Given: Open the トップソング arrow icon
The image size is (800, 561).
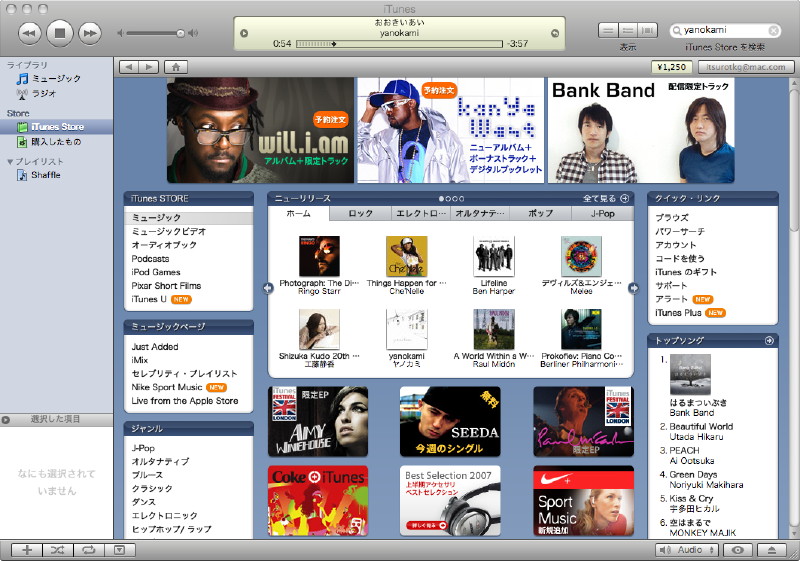Looking at the screenshot, I should (x=769, y=341).
